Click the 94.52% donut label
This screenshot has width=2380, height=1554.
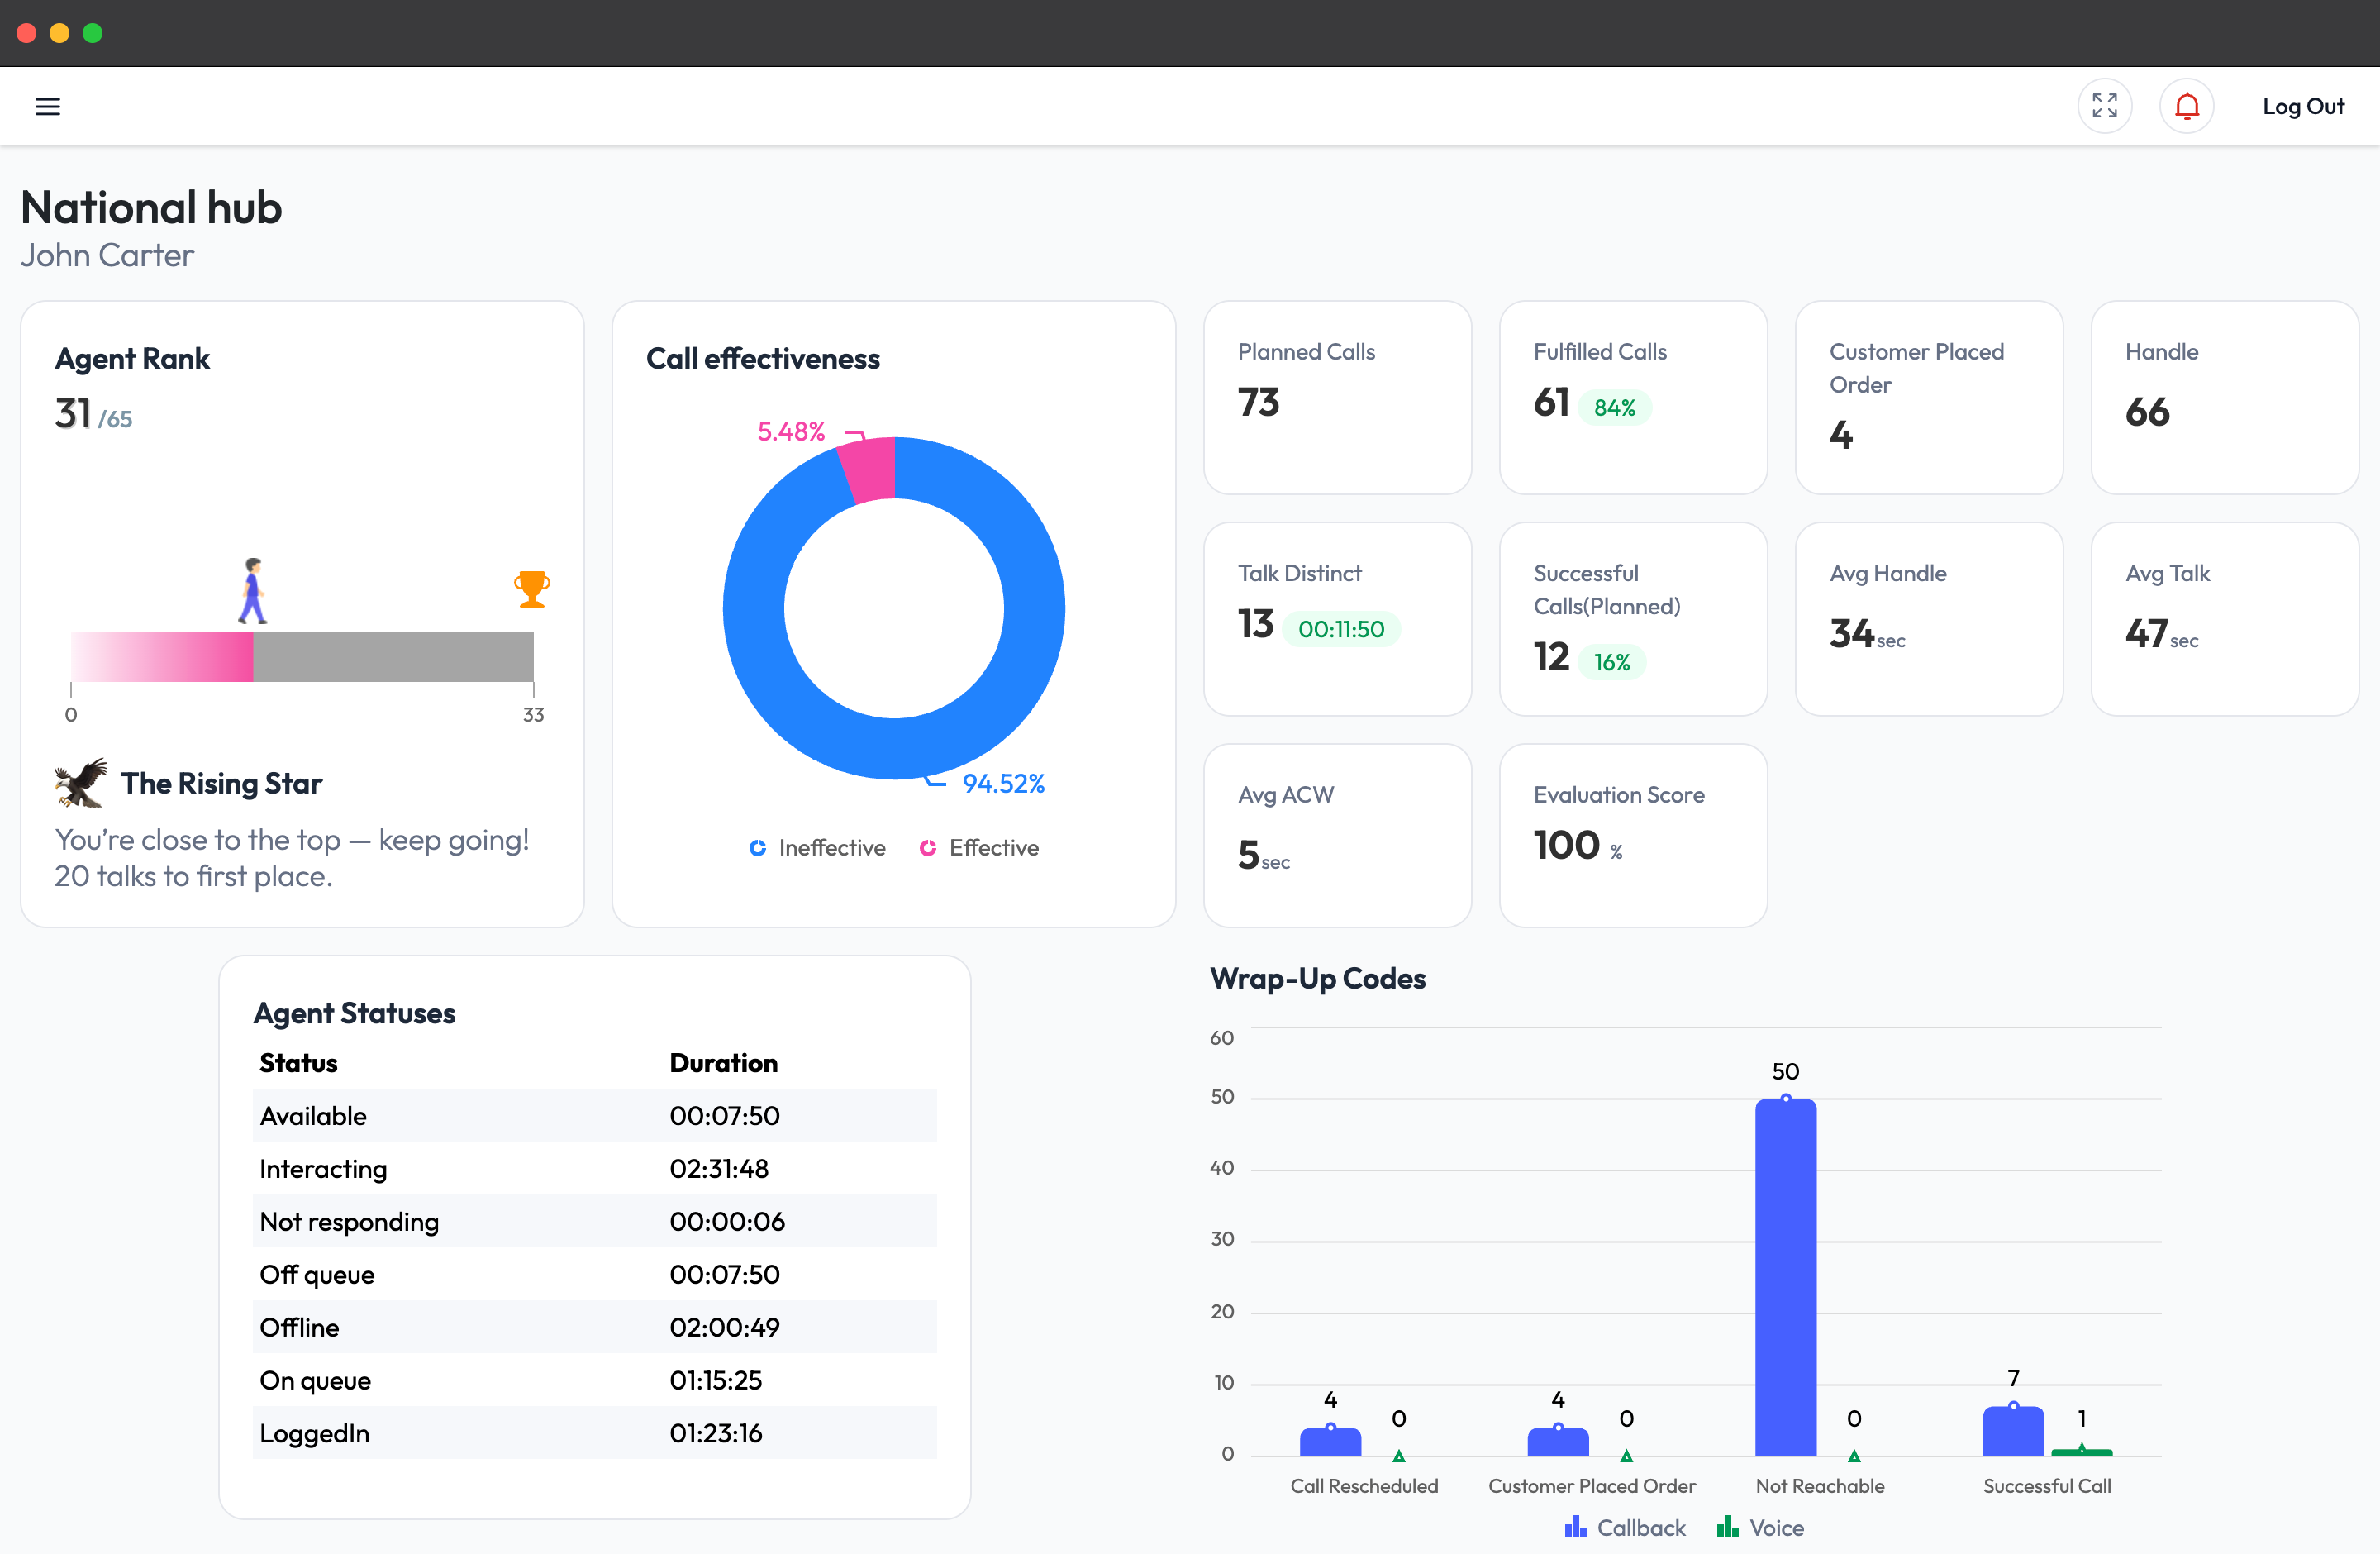pos(1003,784)
